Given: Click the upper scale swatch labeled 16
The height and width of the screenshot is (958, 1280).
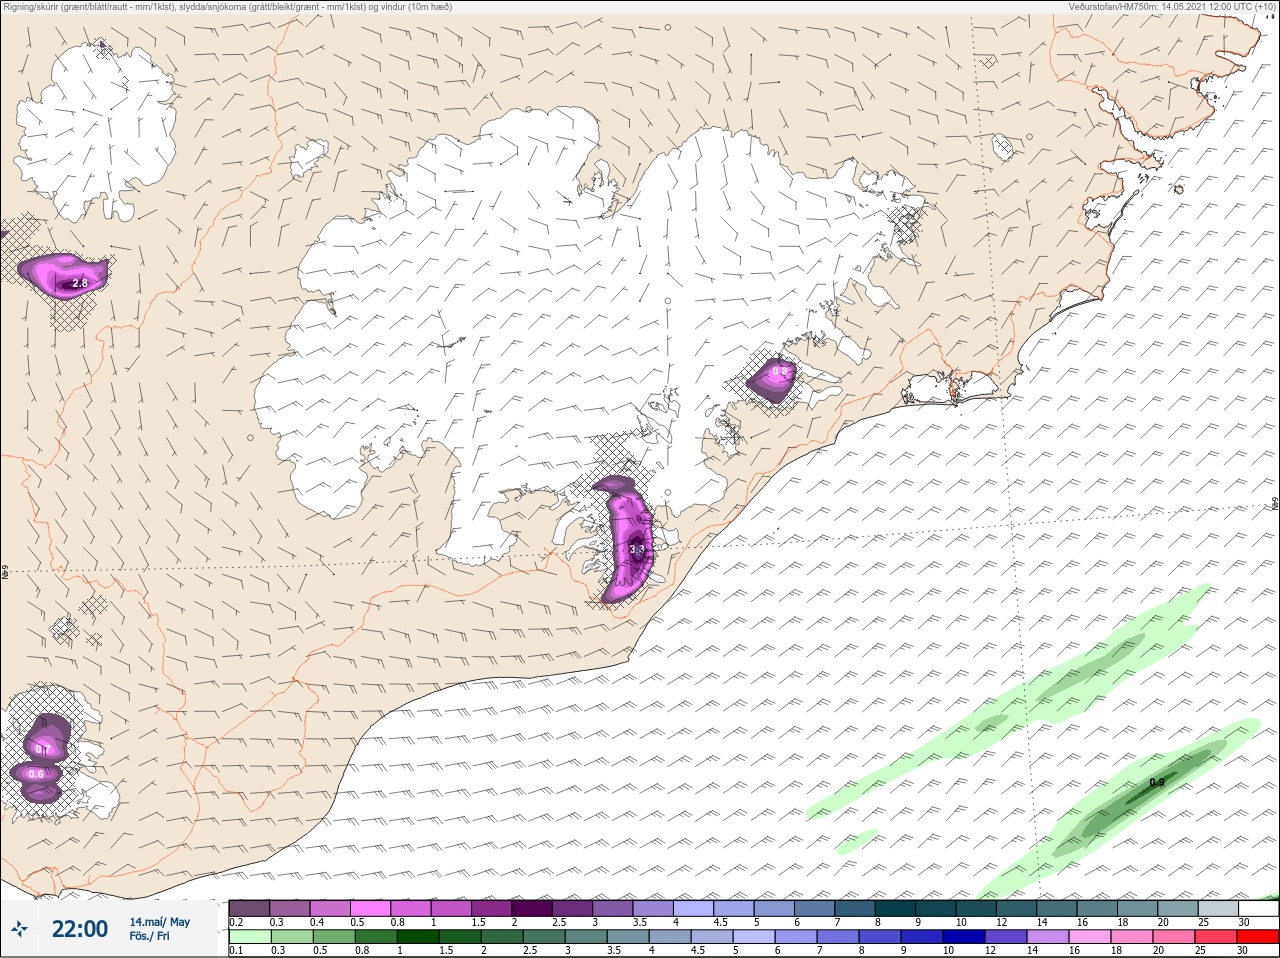Looking at the screenshot, I should pyautogui.click(x=1098, y=908).
